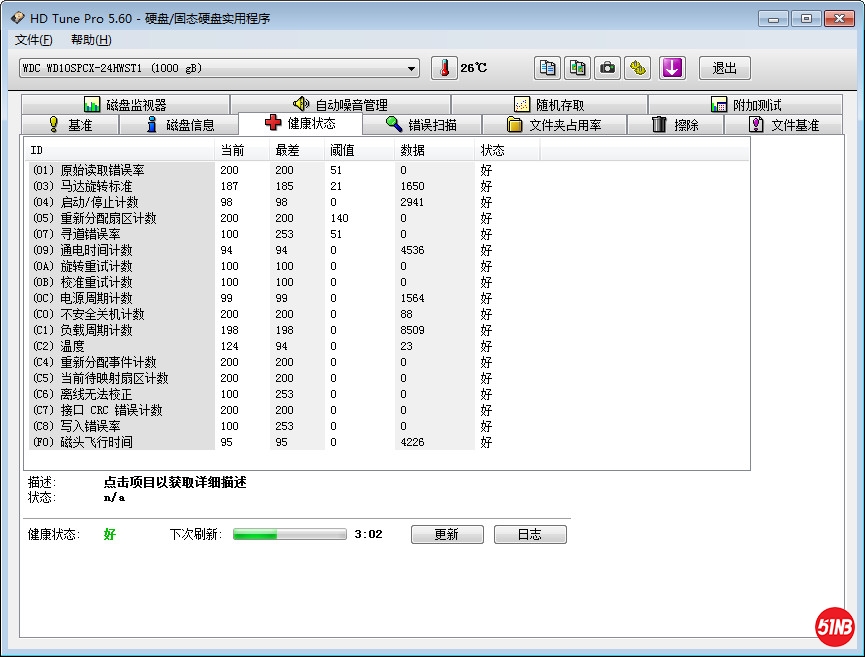The width and height of the screenshot is (865, 657).
Task: Click the purple down-arrow icon
Action: coord(672,68)
